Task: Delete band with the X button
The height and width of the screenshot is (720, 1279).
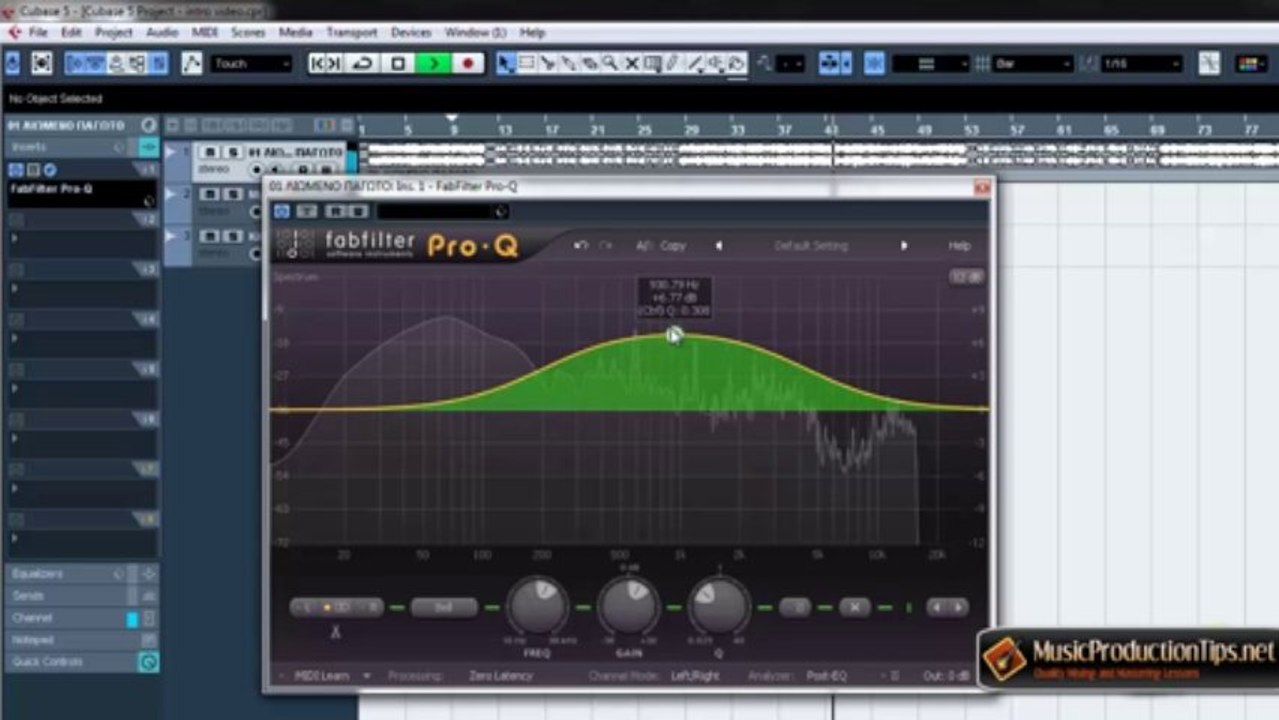Action: [854, 607]
